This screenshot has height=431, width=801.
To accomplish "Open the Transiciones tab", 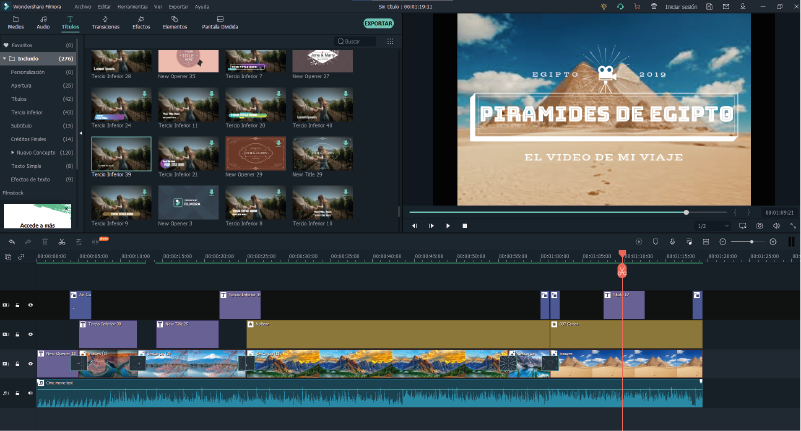I will click(106, 22).
